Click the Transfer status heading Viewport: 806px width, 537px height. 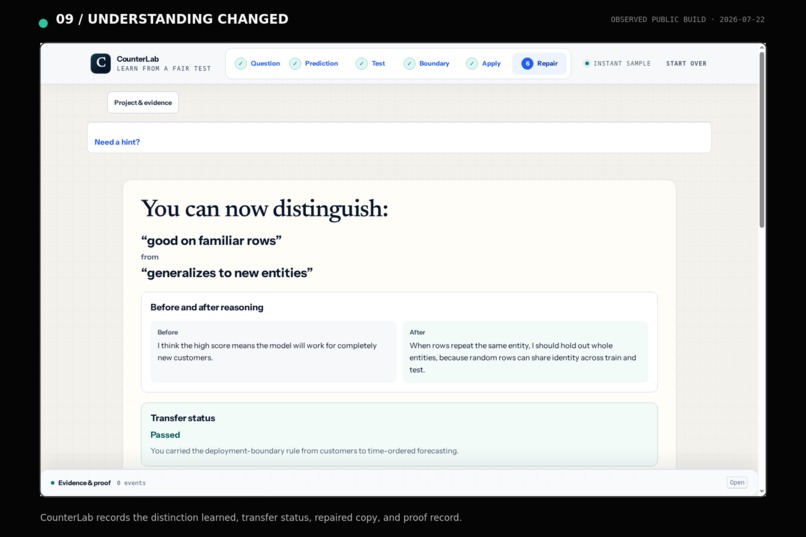[183, 418]
